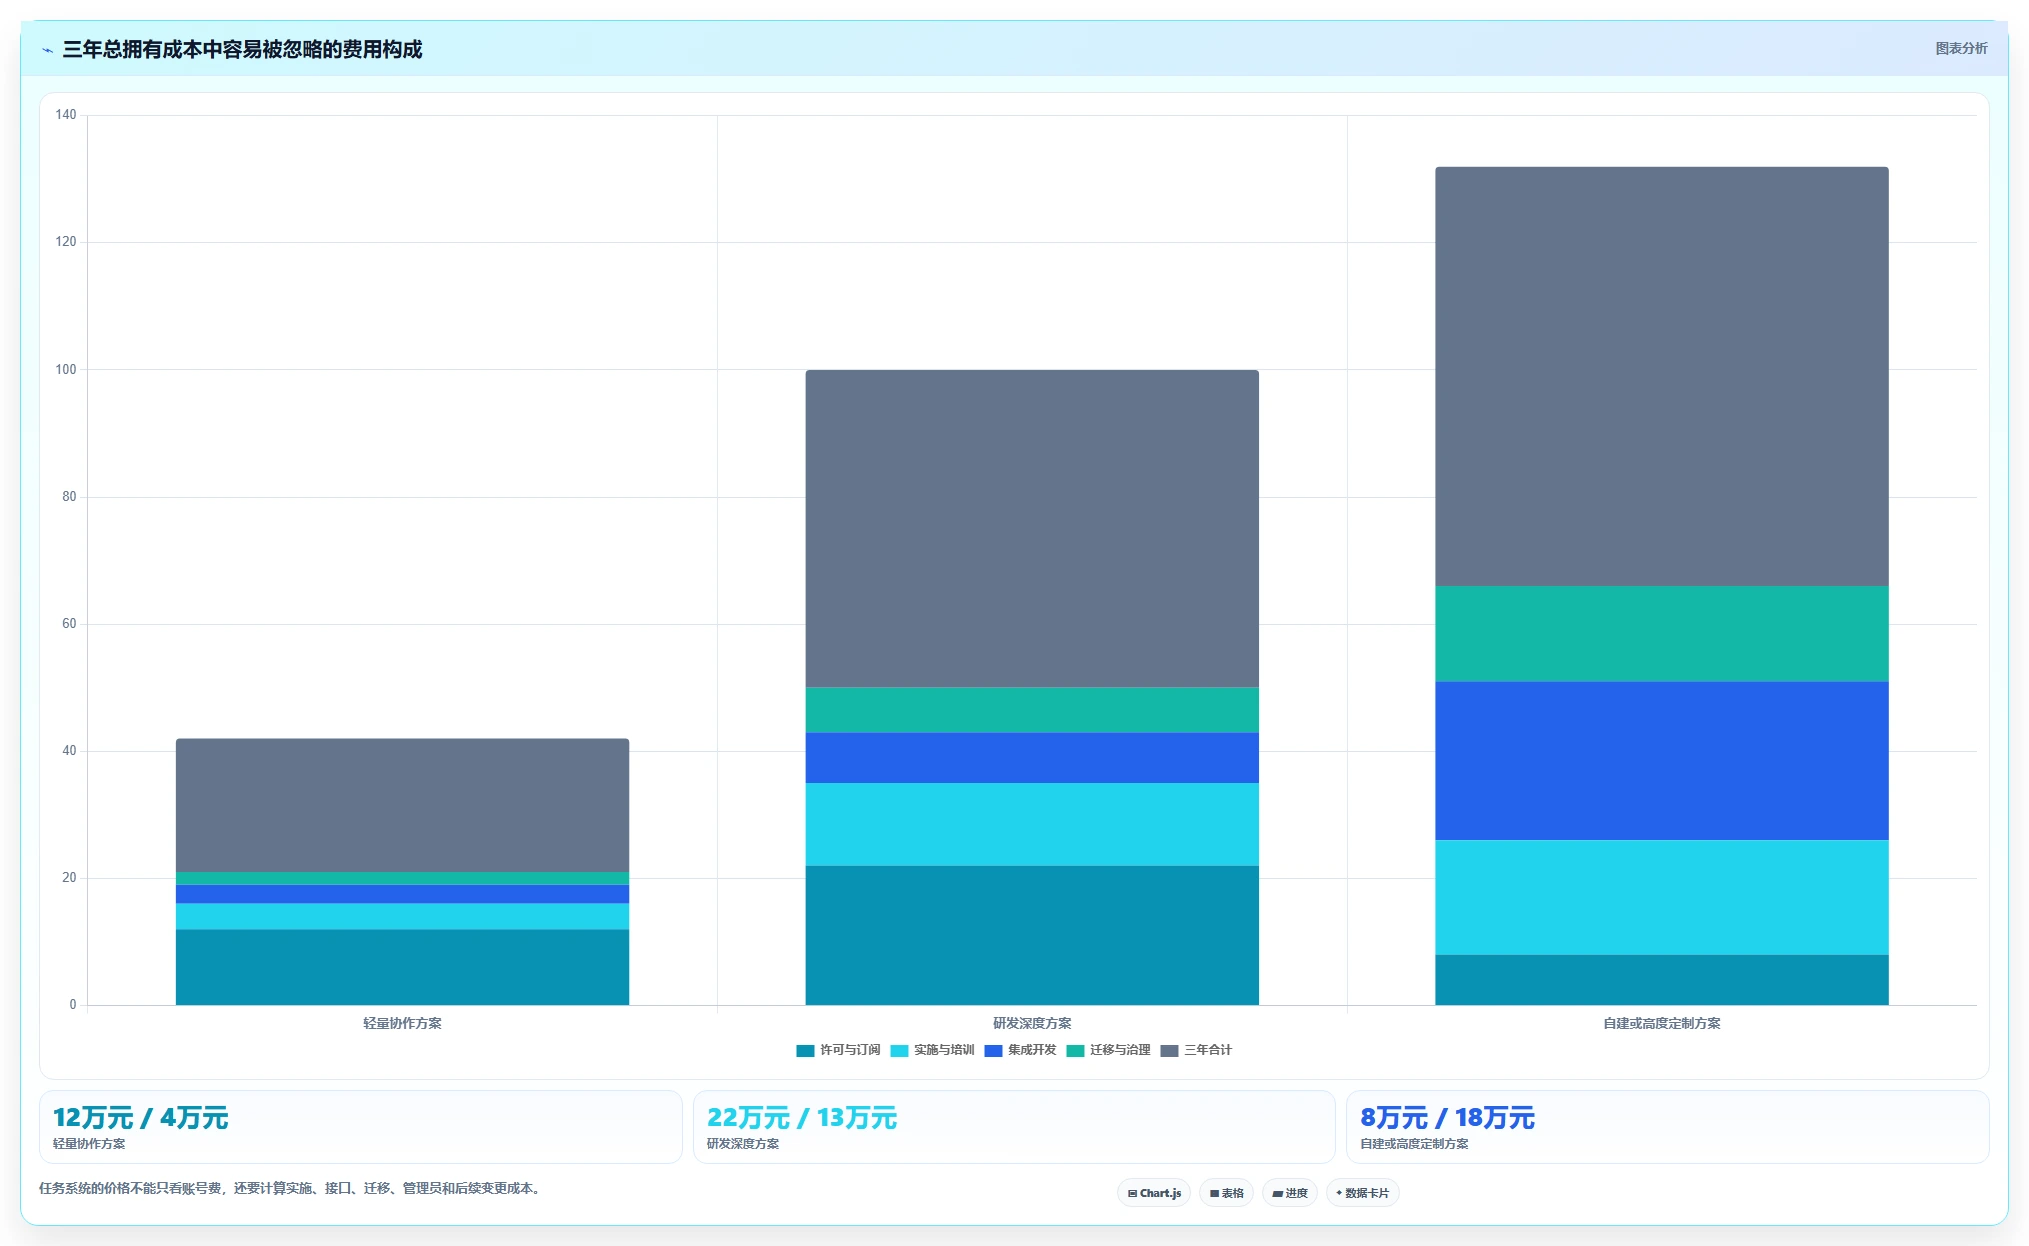This screenshot has height=1246, width=2029.
Task: Click the title 三年总拥有成本中容易被忽略的费用构成
Action: click(242, 49)
